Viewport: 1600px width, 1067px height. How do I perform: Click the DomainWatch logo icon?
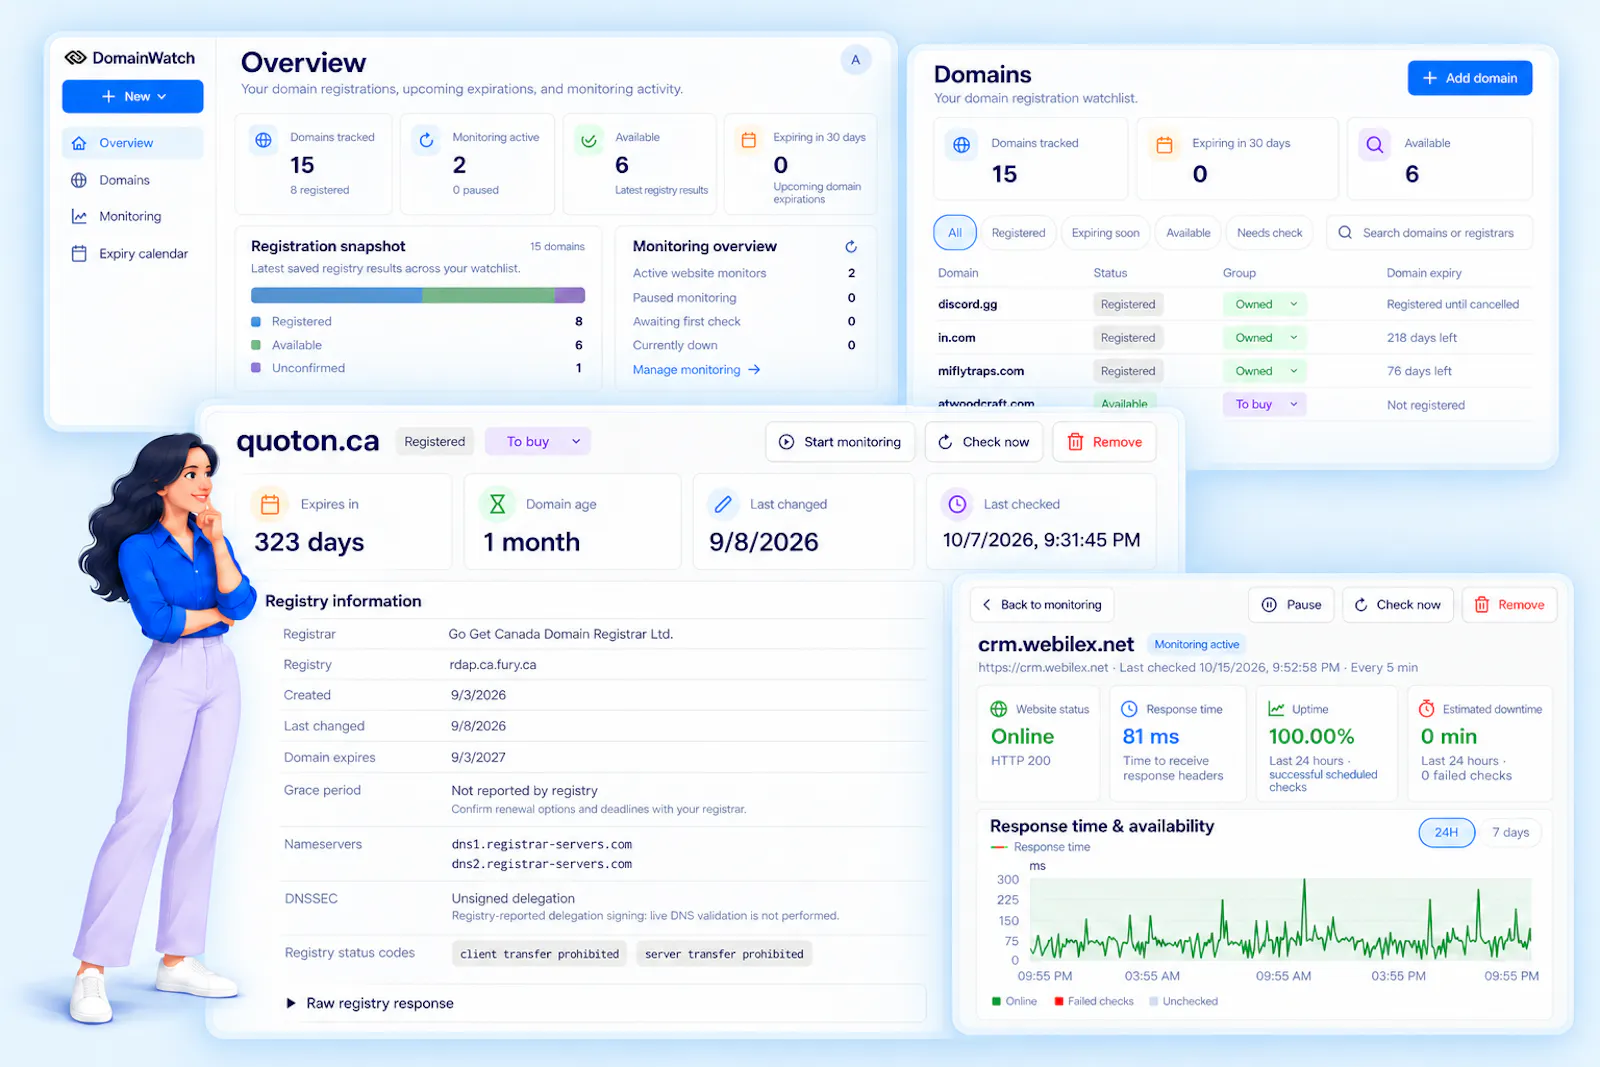click(x=75, y=58)
